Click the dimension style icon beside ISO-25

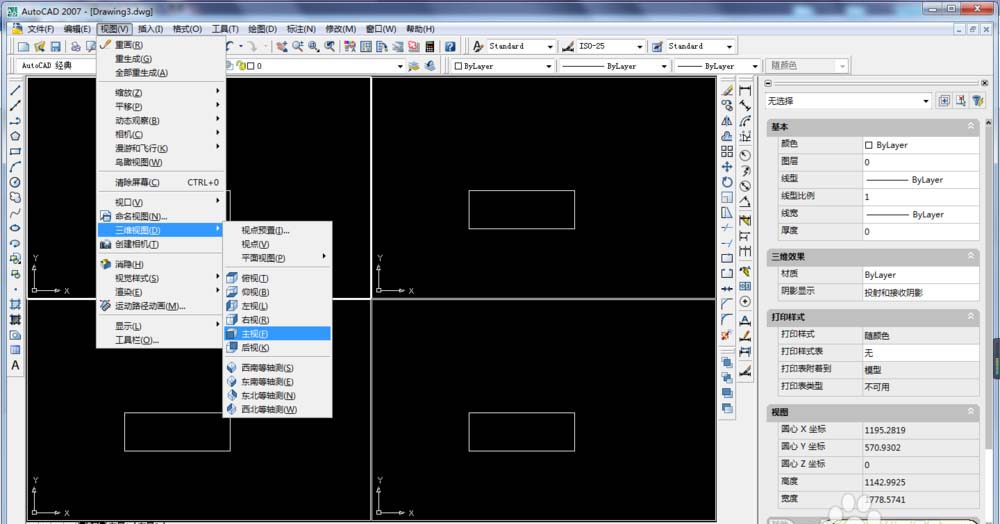pyautogui.click(x=568, y=47)
